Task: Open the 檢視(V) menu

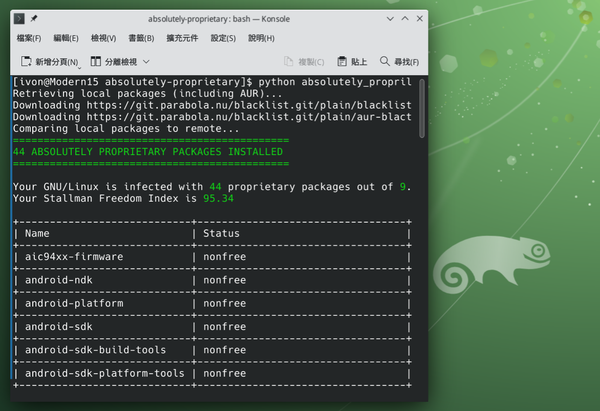Action: click(x=103, y=38)
